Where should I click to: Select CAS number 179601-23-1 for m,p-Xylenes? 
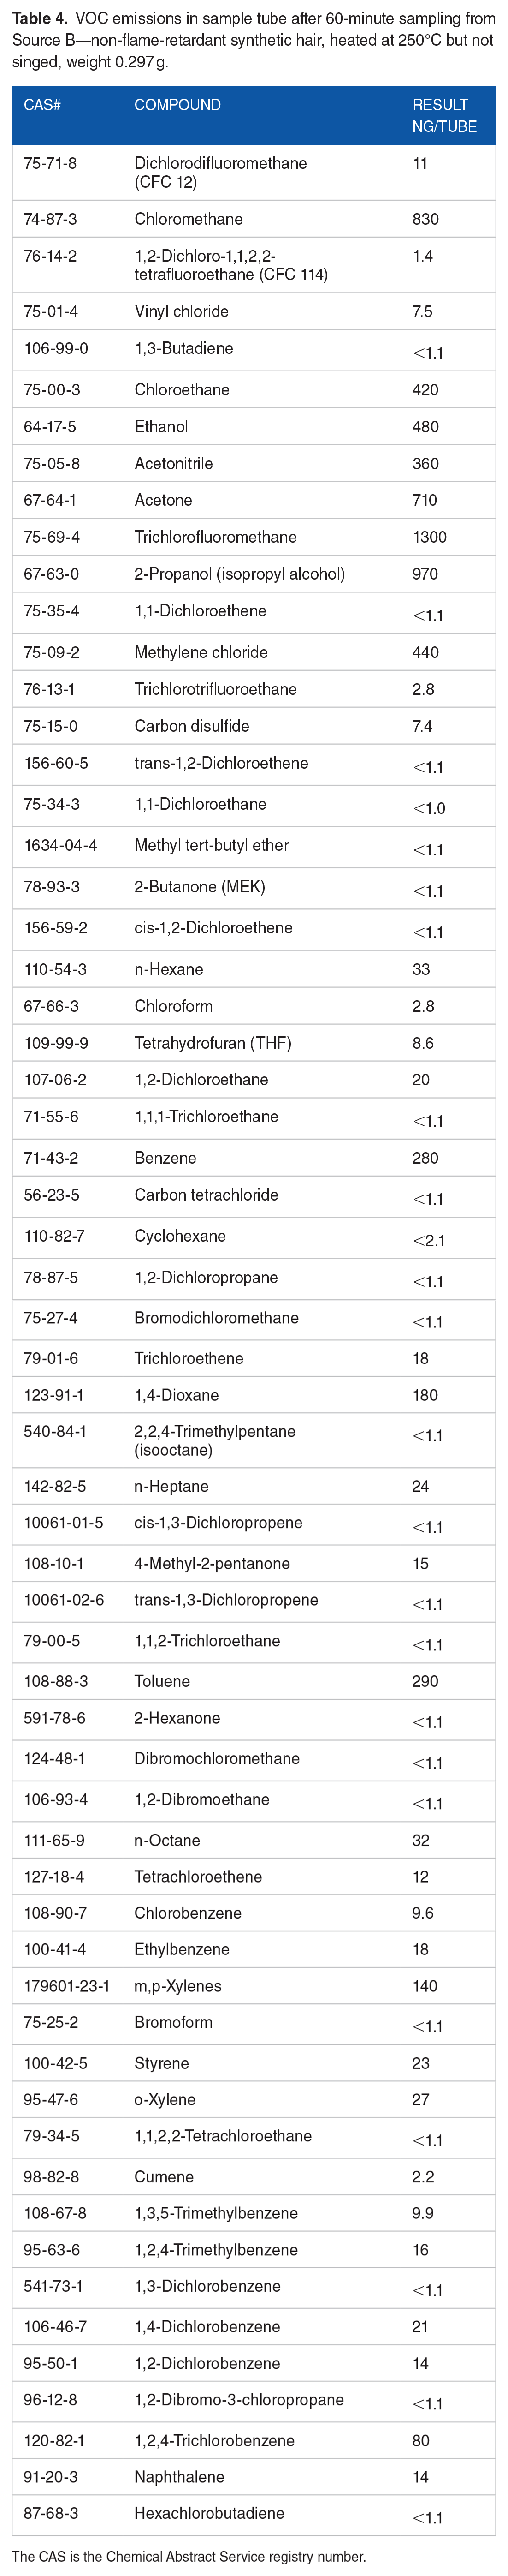pos(67,1986)
